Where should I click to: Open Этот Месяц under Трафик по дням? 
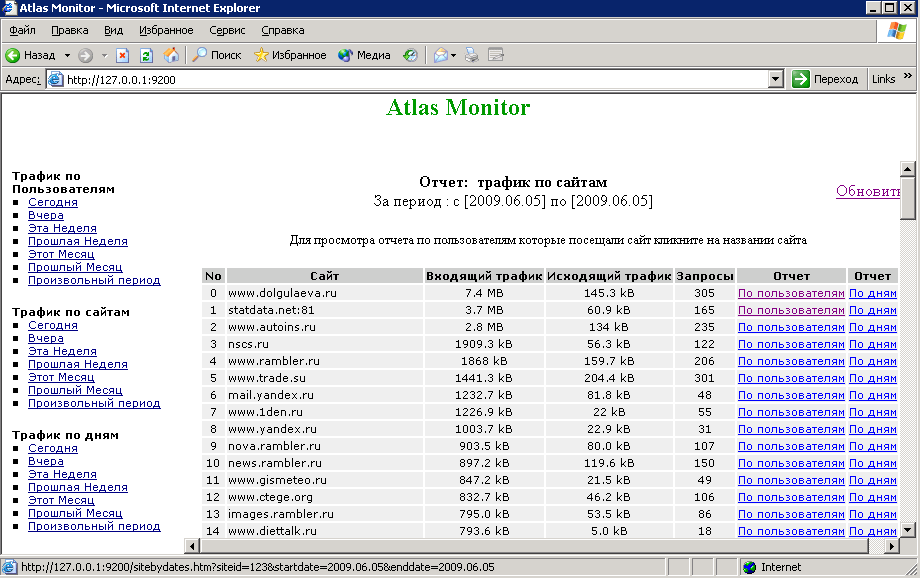[61, 500]
